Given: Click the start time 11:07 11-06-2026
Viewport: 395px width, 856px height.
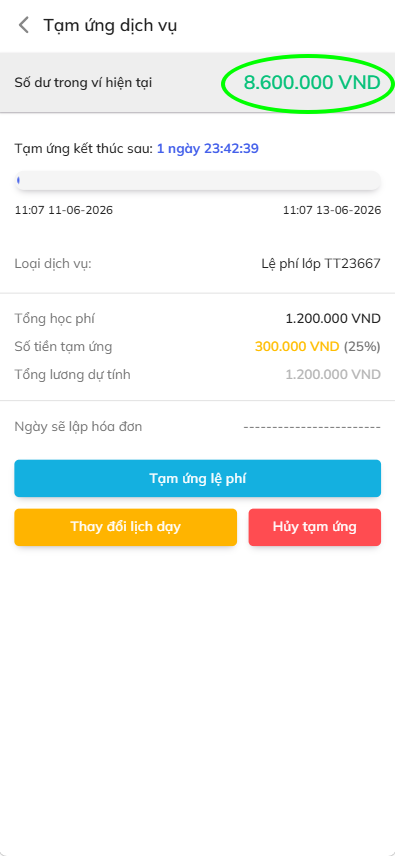Looking at the screenshot, I should click(64, 210).
